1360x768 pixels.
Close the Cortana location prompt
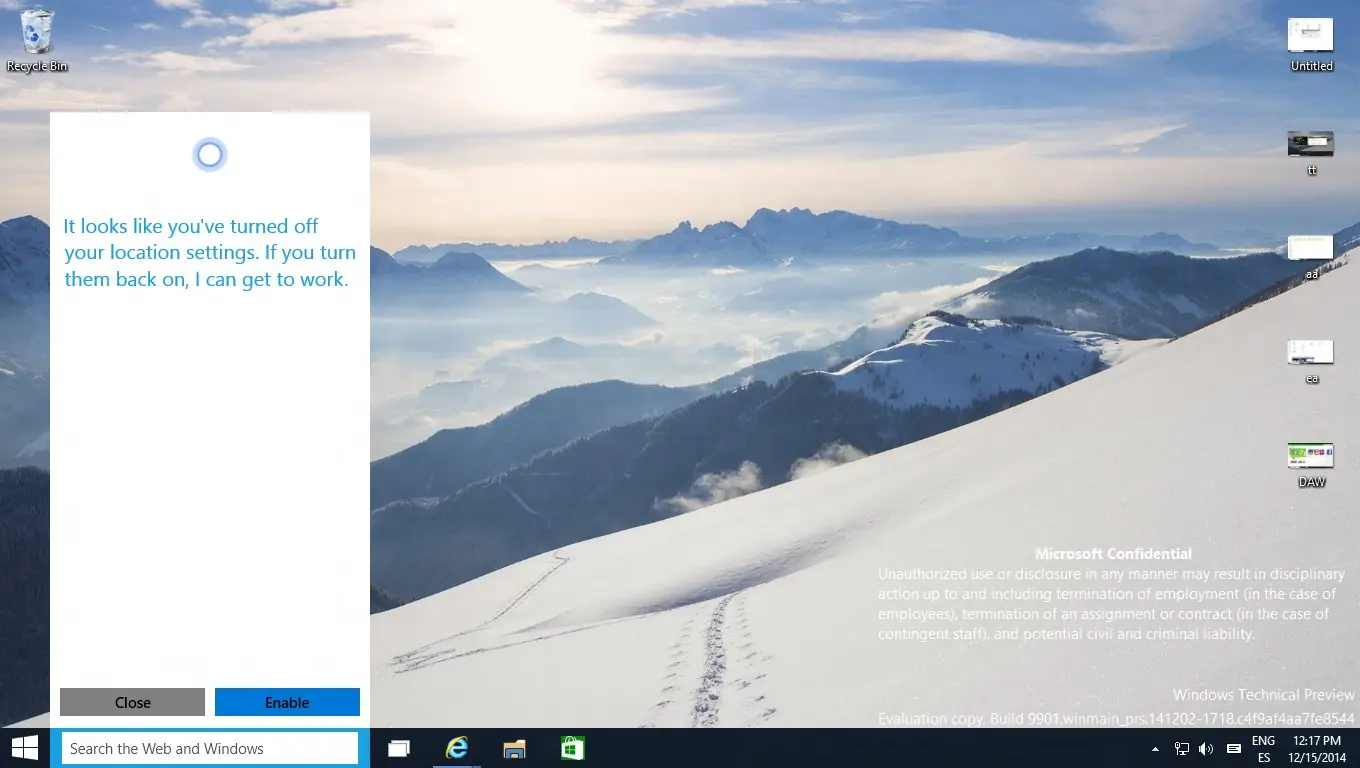click(132, 702)
